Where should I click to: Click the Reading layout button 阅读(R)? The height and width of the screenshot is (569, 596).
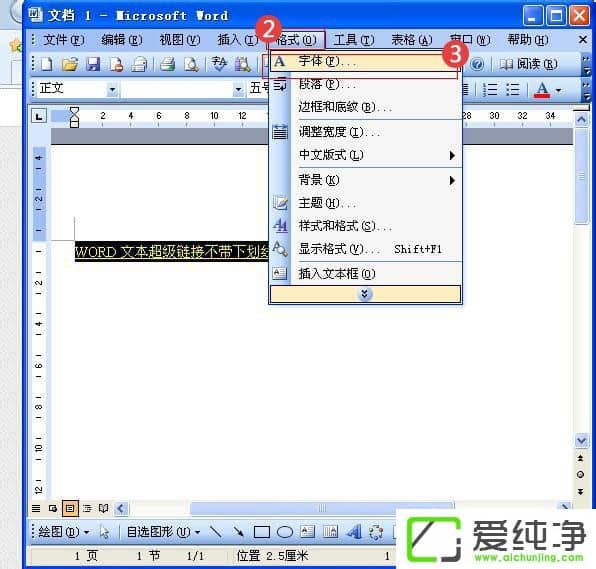pos(529,64)
